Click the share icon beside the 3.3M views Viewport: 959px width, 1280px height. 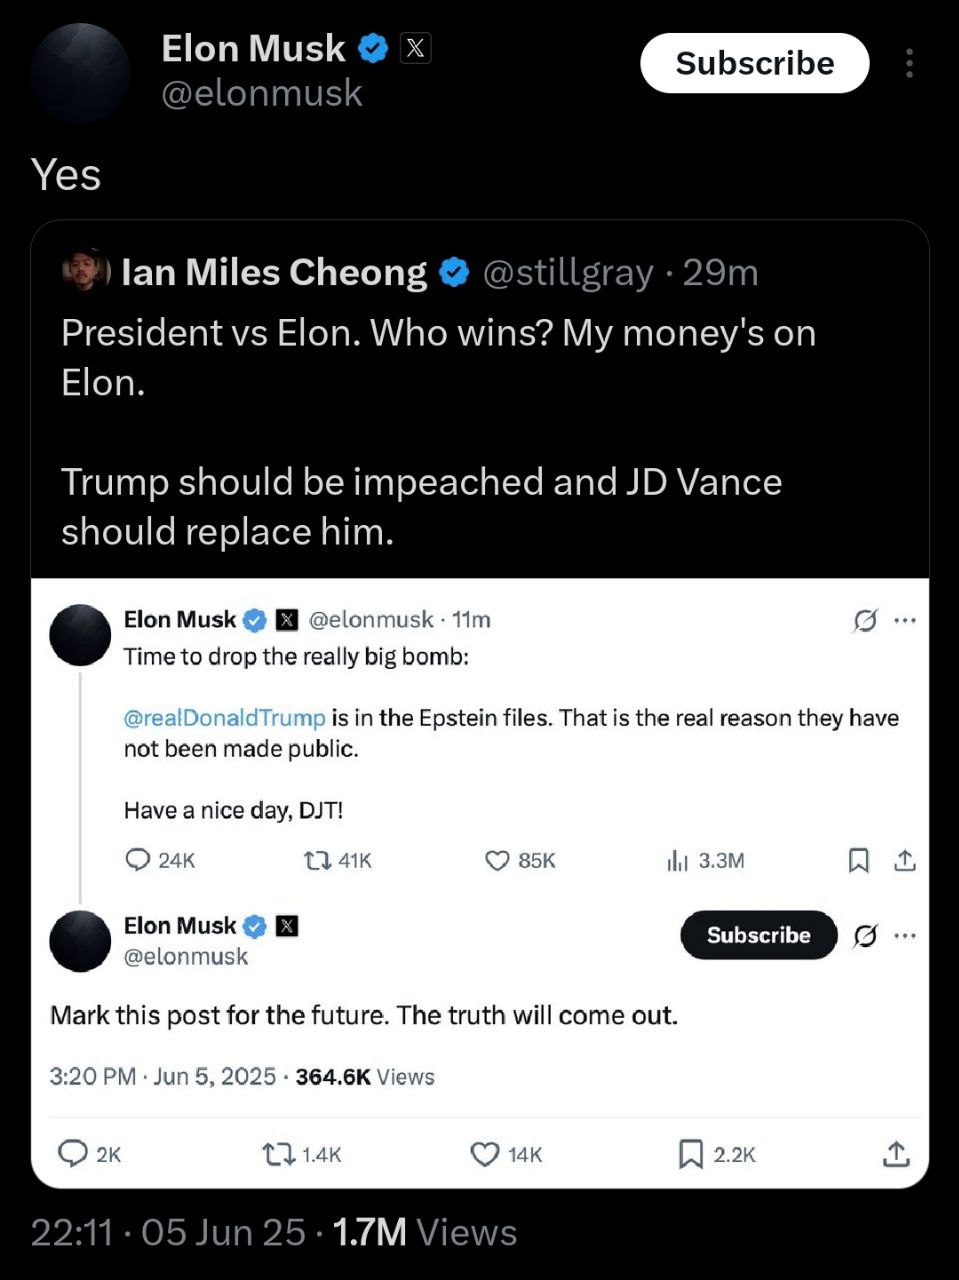[905, 860]
